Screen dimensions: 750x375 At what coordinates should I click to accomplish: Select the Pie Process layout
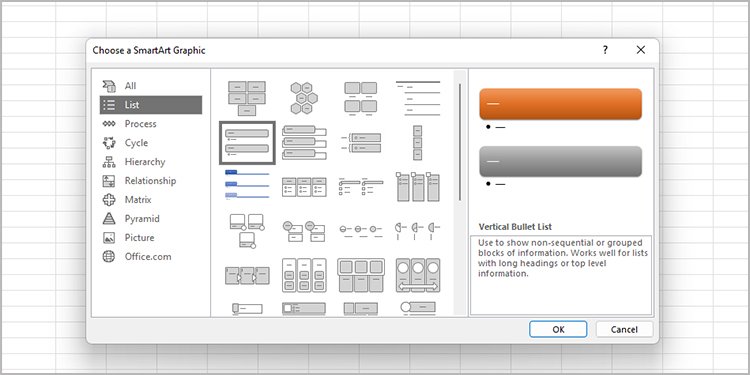pyautogui.click(x=418, y=230)
